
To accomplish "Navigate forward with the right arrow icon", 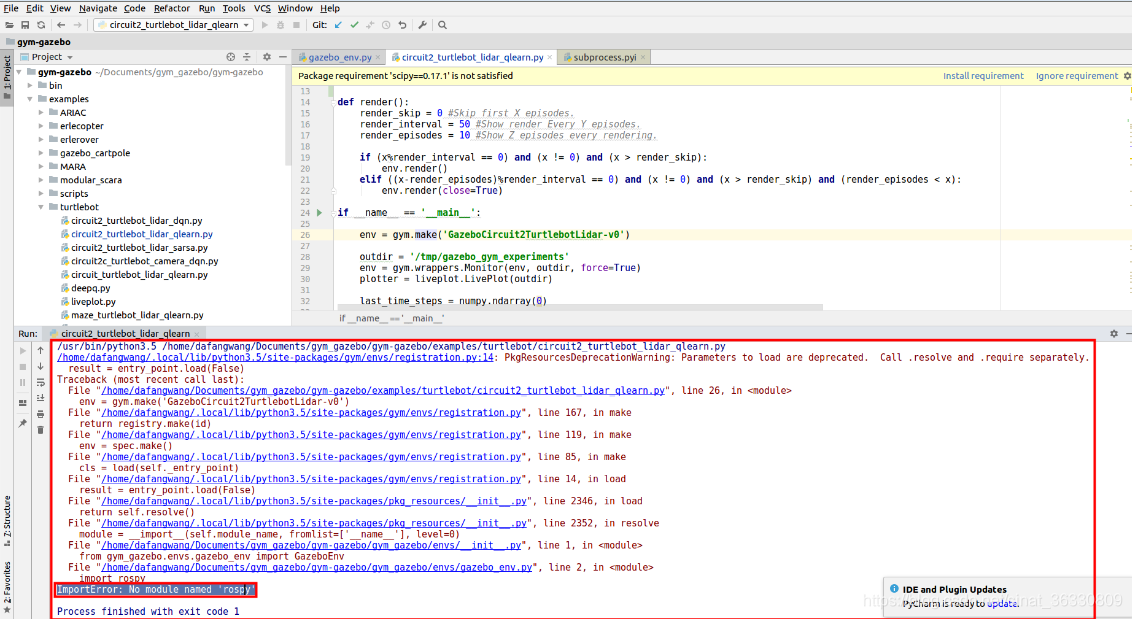I will 77,25.
